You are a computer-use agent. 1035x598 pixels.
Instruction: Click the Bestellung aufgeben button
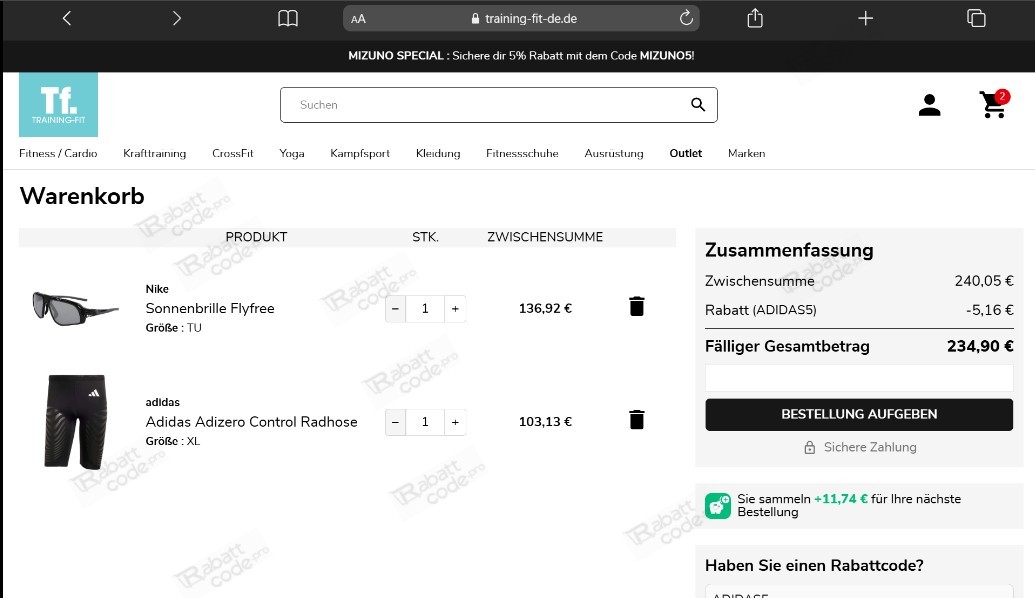coord(859,415)
